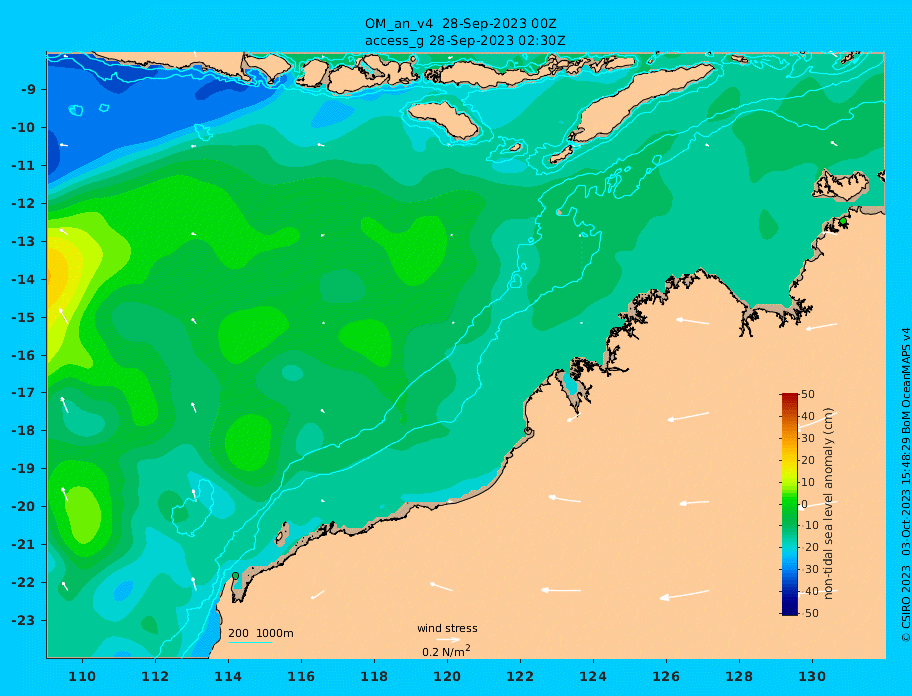Screen dimensions: 912x696
Task: Click the latitude label "-10"
Action: 24,127
